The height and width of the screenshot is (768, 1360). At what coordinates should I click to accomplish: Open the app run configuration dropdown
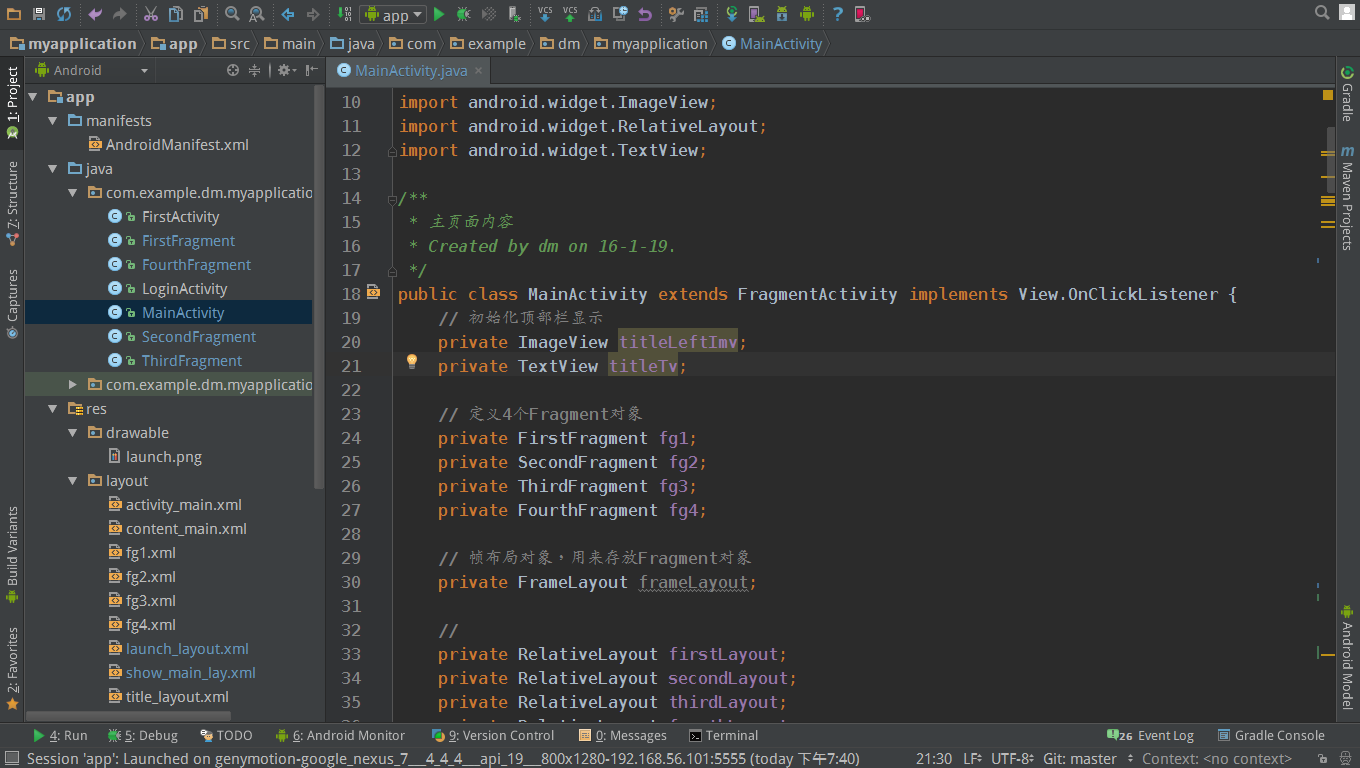393,14
